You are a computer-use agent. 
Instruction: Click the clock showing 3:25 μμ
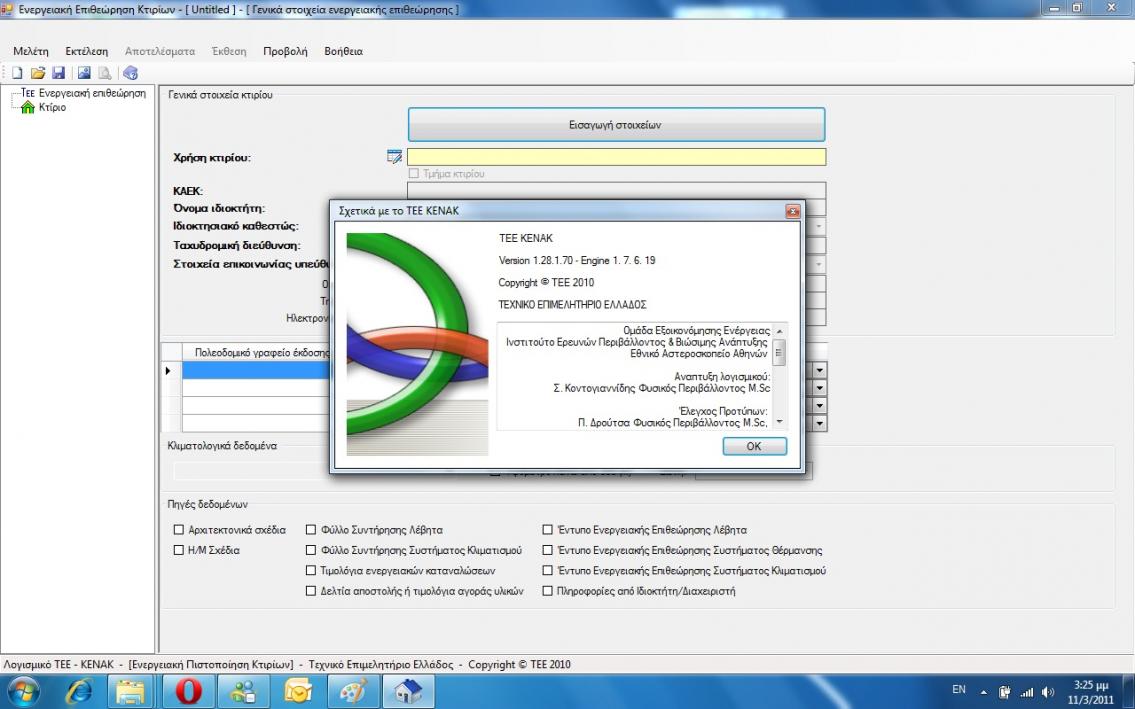[1092, 685]
